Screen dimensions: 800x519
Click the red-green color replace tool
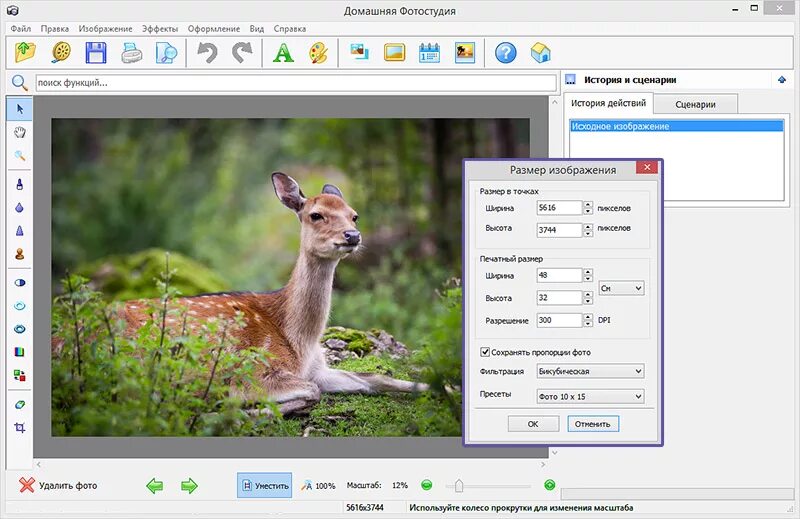[20, 376]
